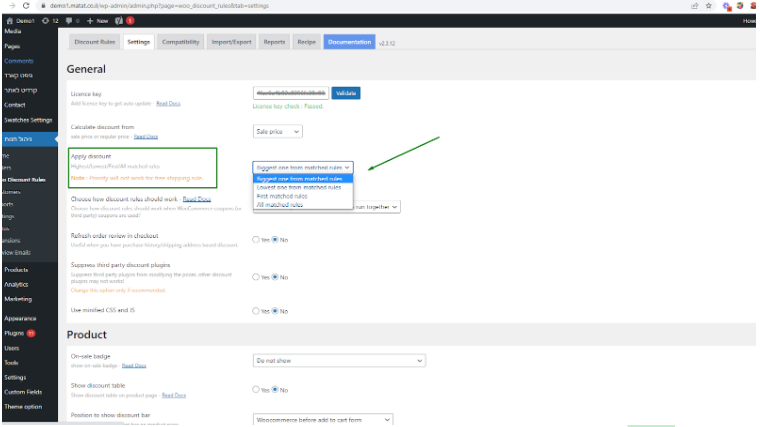Reload the page with browser refresh icon
Image resolution: width=760 pixels, height=427 pixels.
coord(26,6)
